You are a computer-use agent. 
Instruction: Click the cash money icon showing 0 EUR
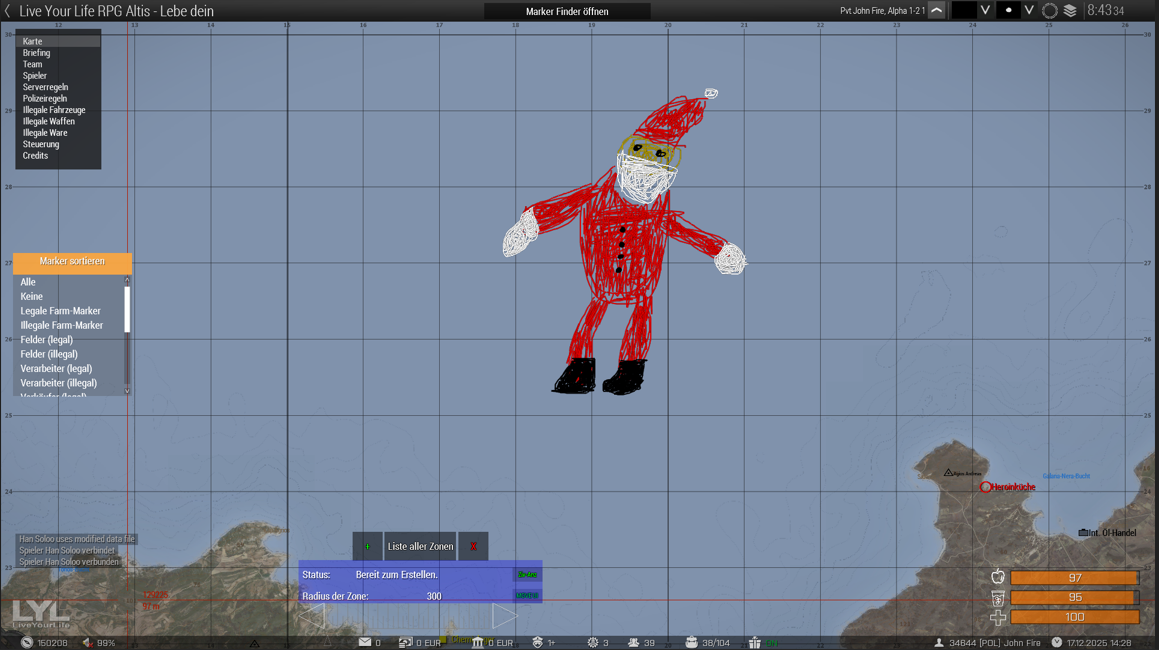click(405, 643)
